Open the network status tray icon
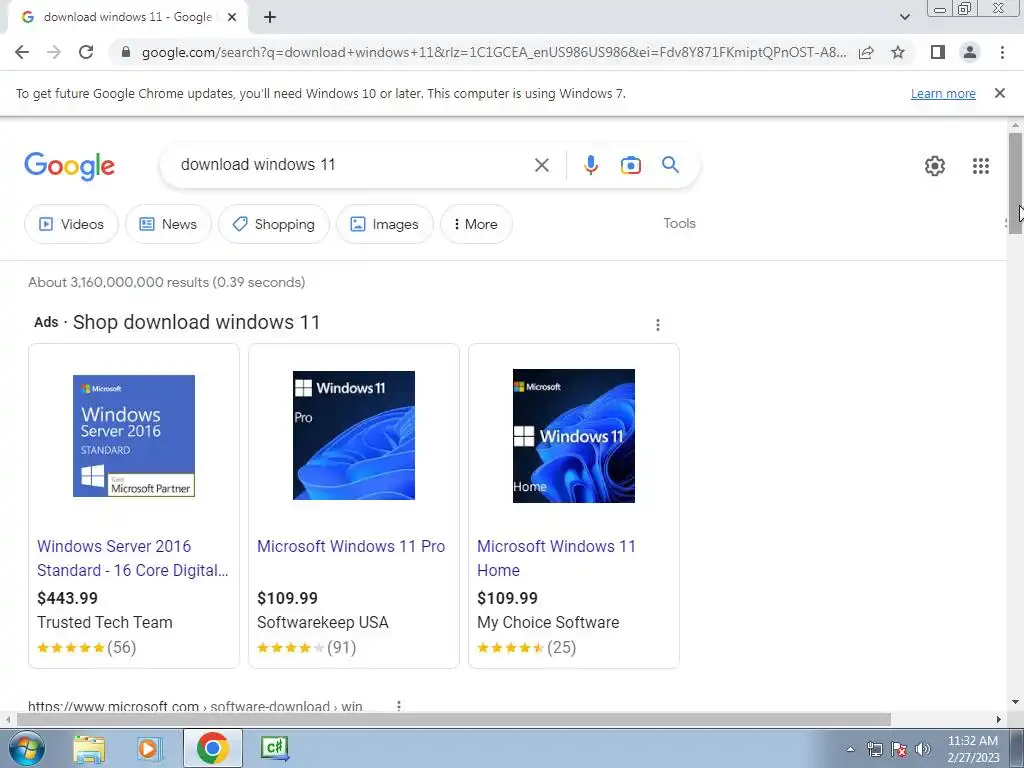Screen dimensions: 1024x768 (x=874, y=749)
